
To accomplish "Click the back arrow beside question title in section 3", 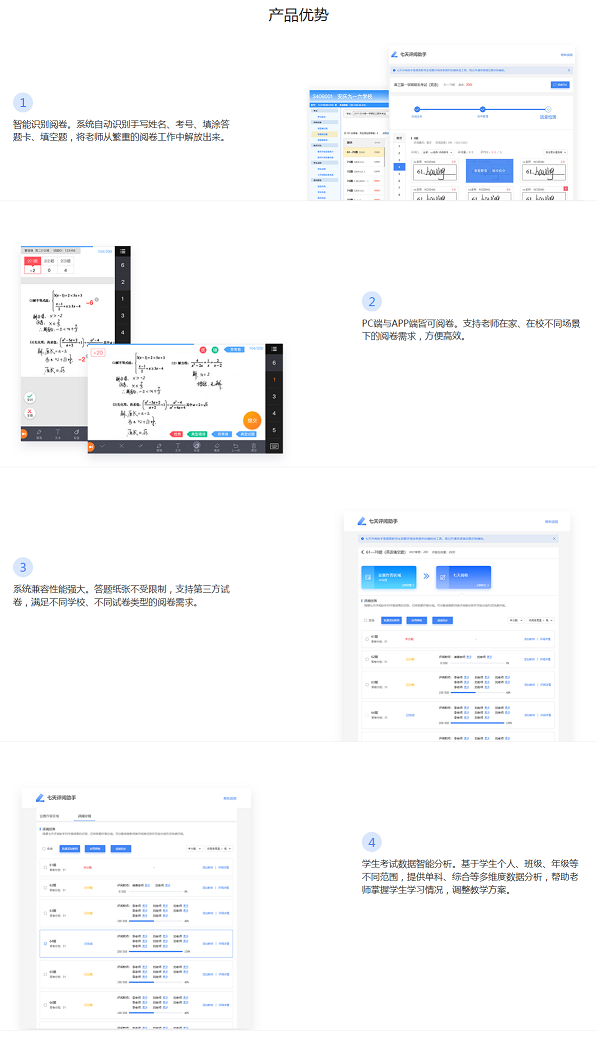I will pos(362,552).
